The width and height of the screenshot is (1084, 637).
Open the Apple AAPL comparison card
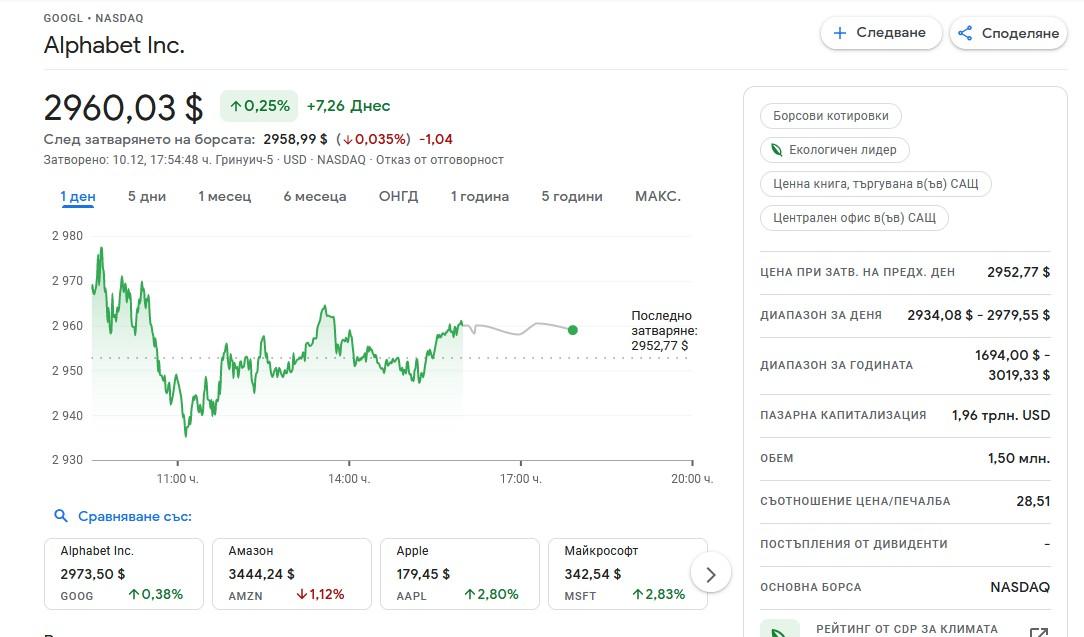click(x=460, y=573)
